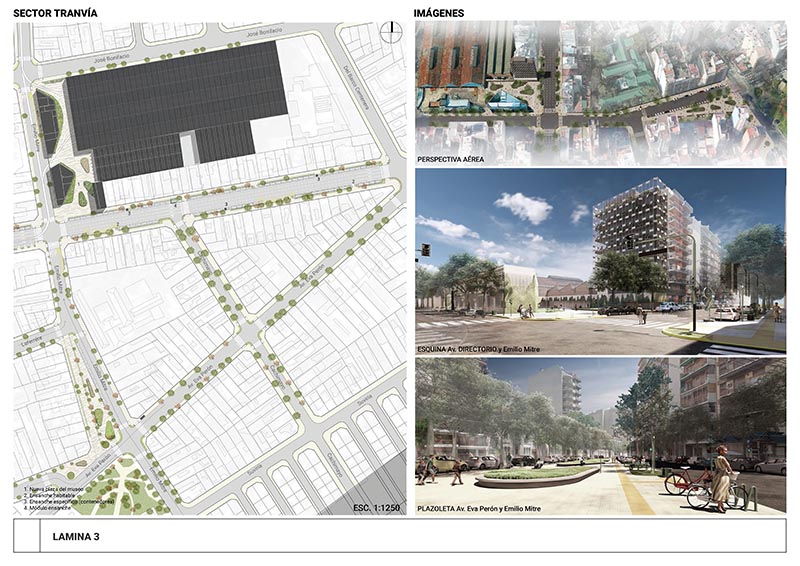Select the IMÁGENES section heading
The height and width of the screenshot is (566, 800).
click(443, 12)
